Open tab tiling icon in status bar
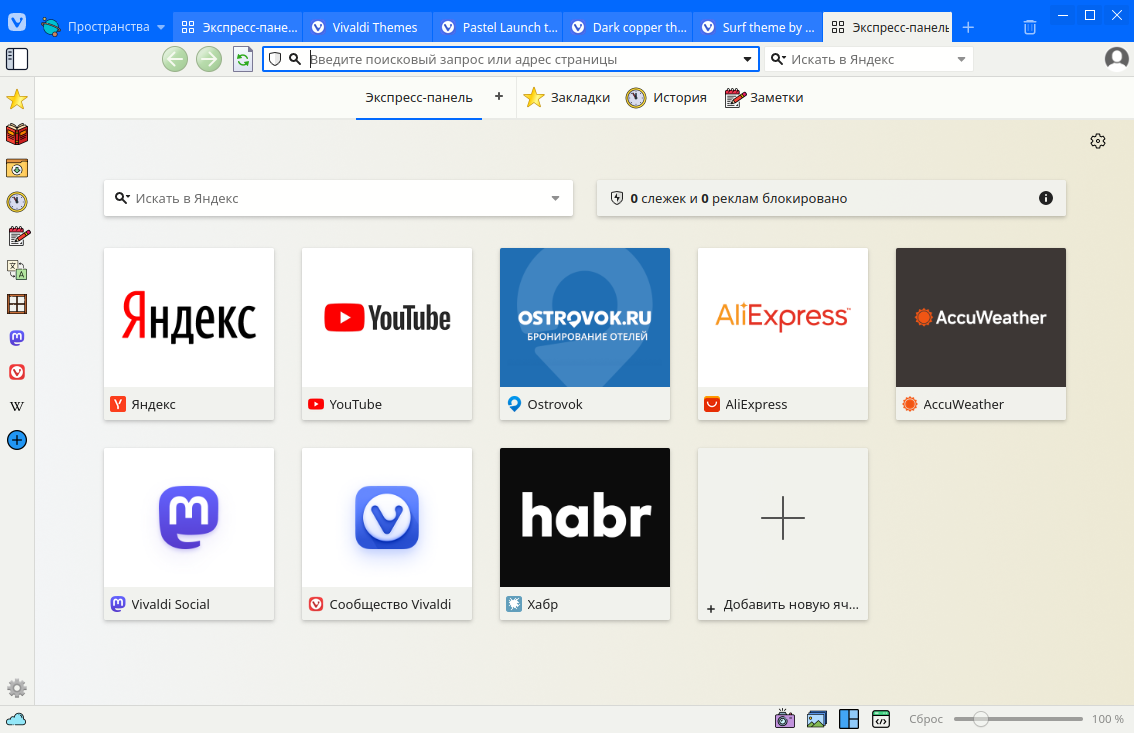The height and width of the screenshot is (733, 1134). tap(849, 719)
